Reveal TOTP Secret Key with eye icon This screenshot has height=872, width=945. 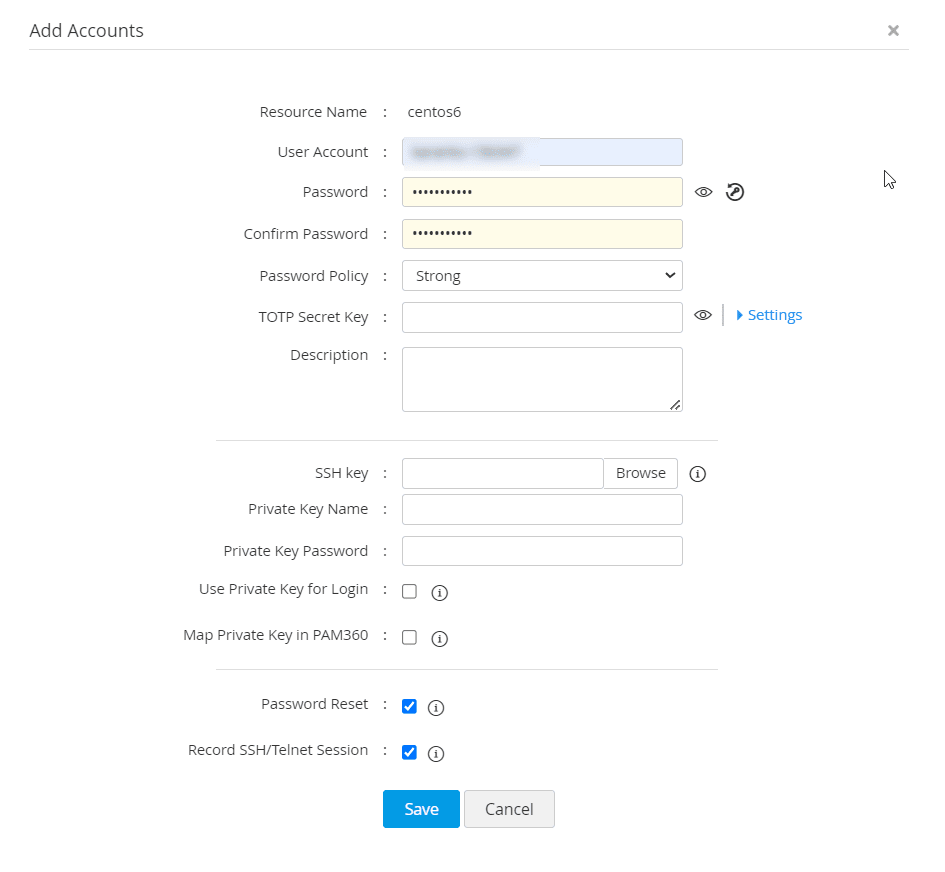coord(703,315)
